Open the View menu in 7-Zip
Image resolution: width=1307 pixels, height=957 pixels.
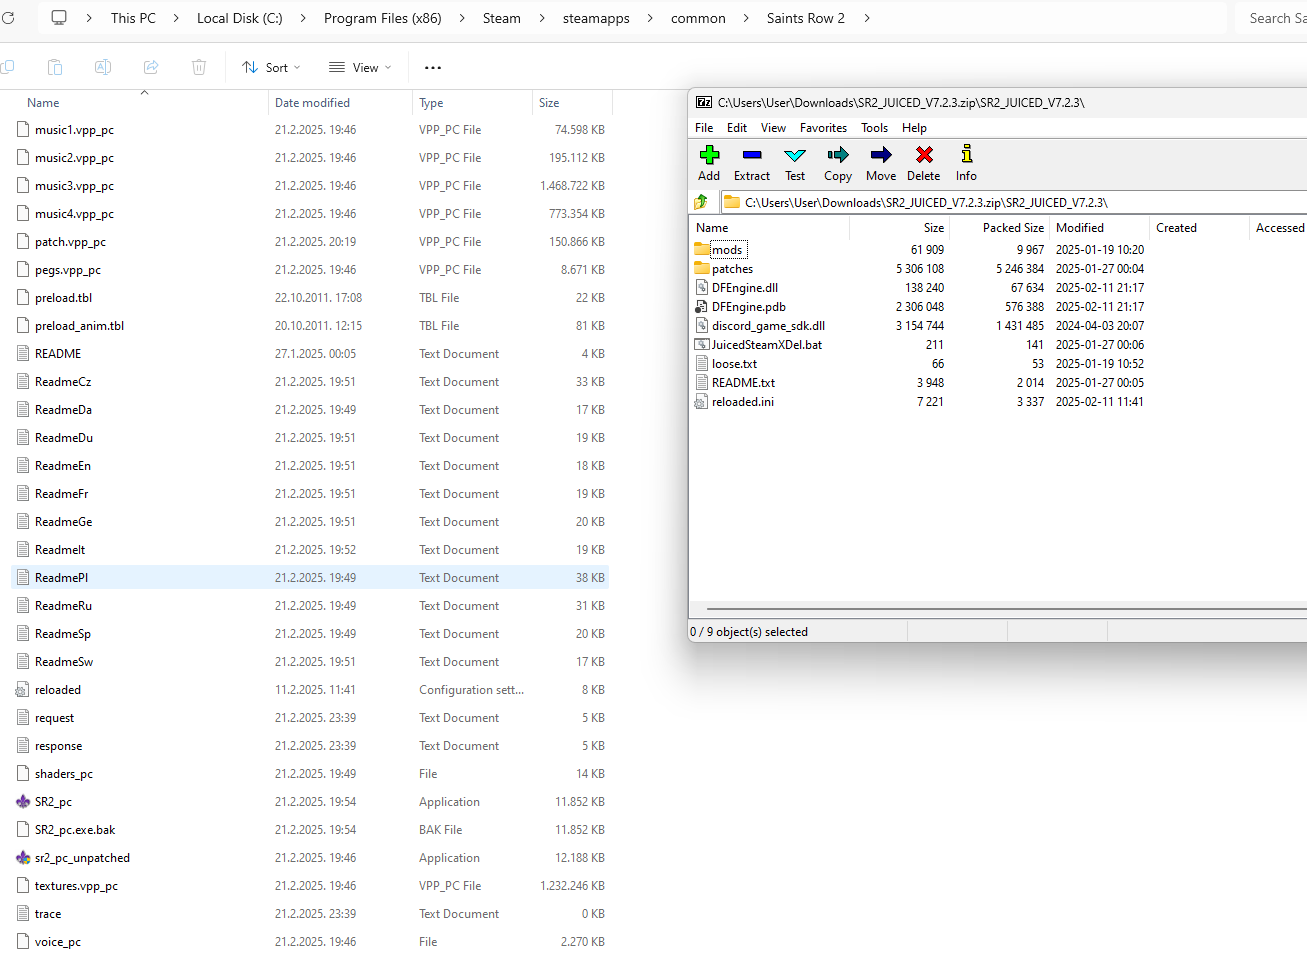(773, 128)
